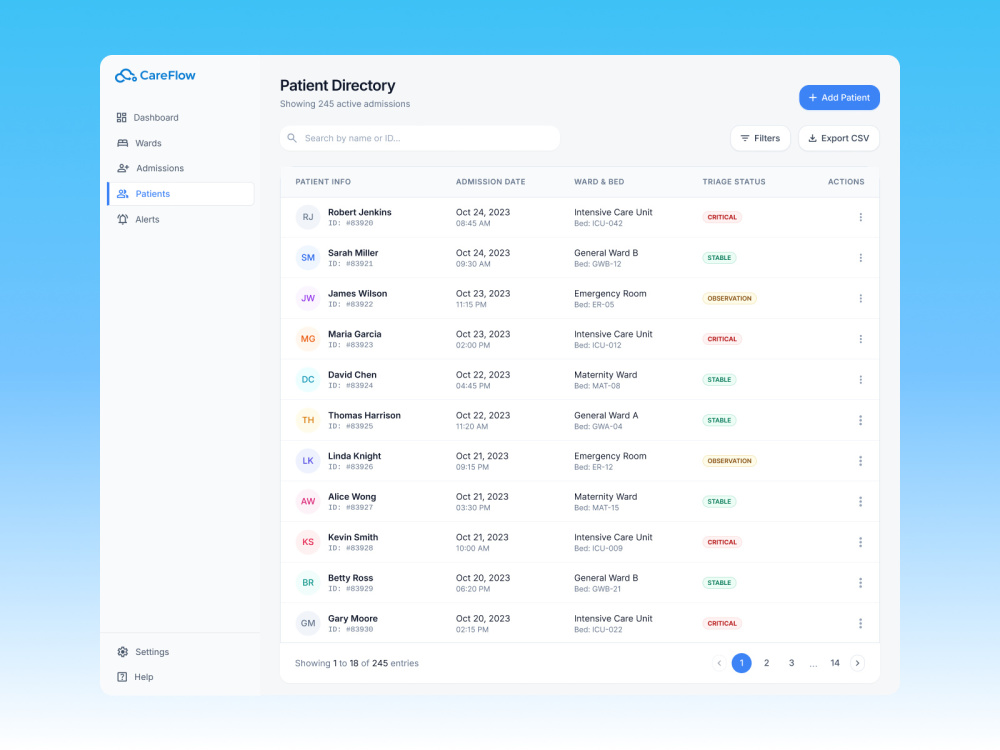Select Patients in the sidebar
1000x750 pixels.
181,194
